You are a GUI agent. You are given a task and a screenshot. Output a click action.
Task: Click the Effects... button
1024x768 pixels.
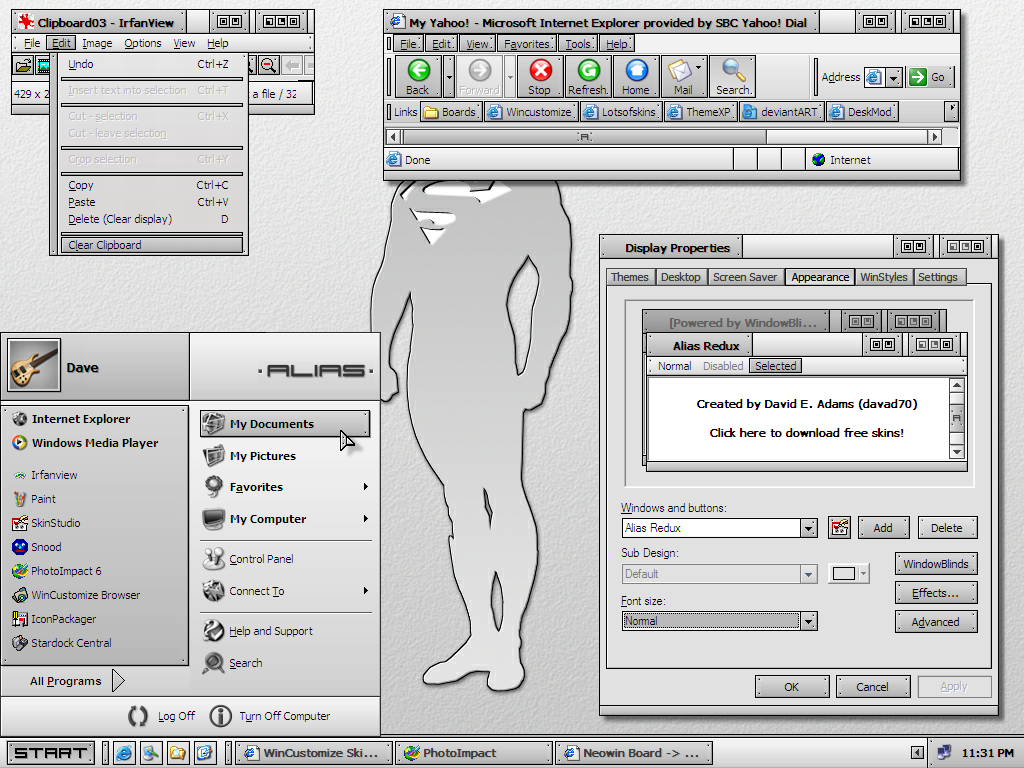(x=935, y=593)
